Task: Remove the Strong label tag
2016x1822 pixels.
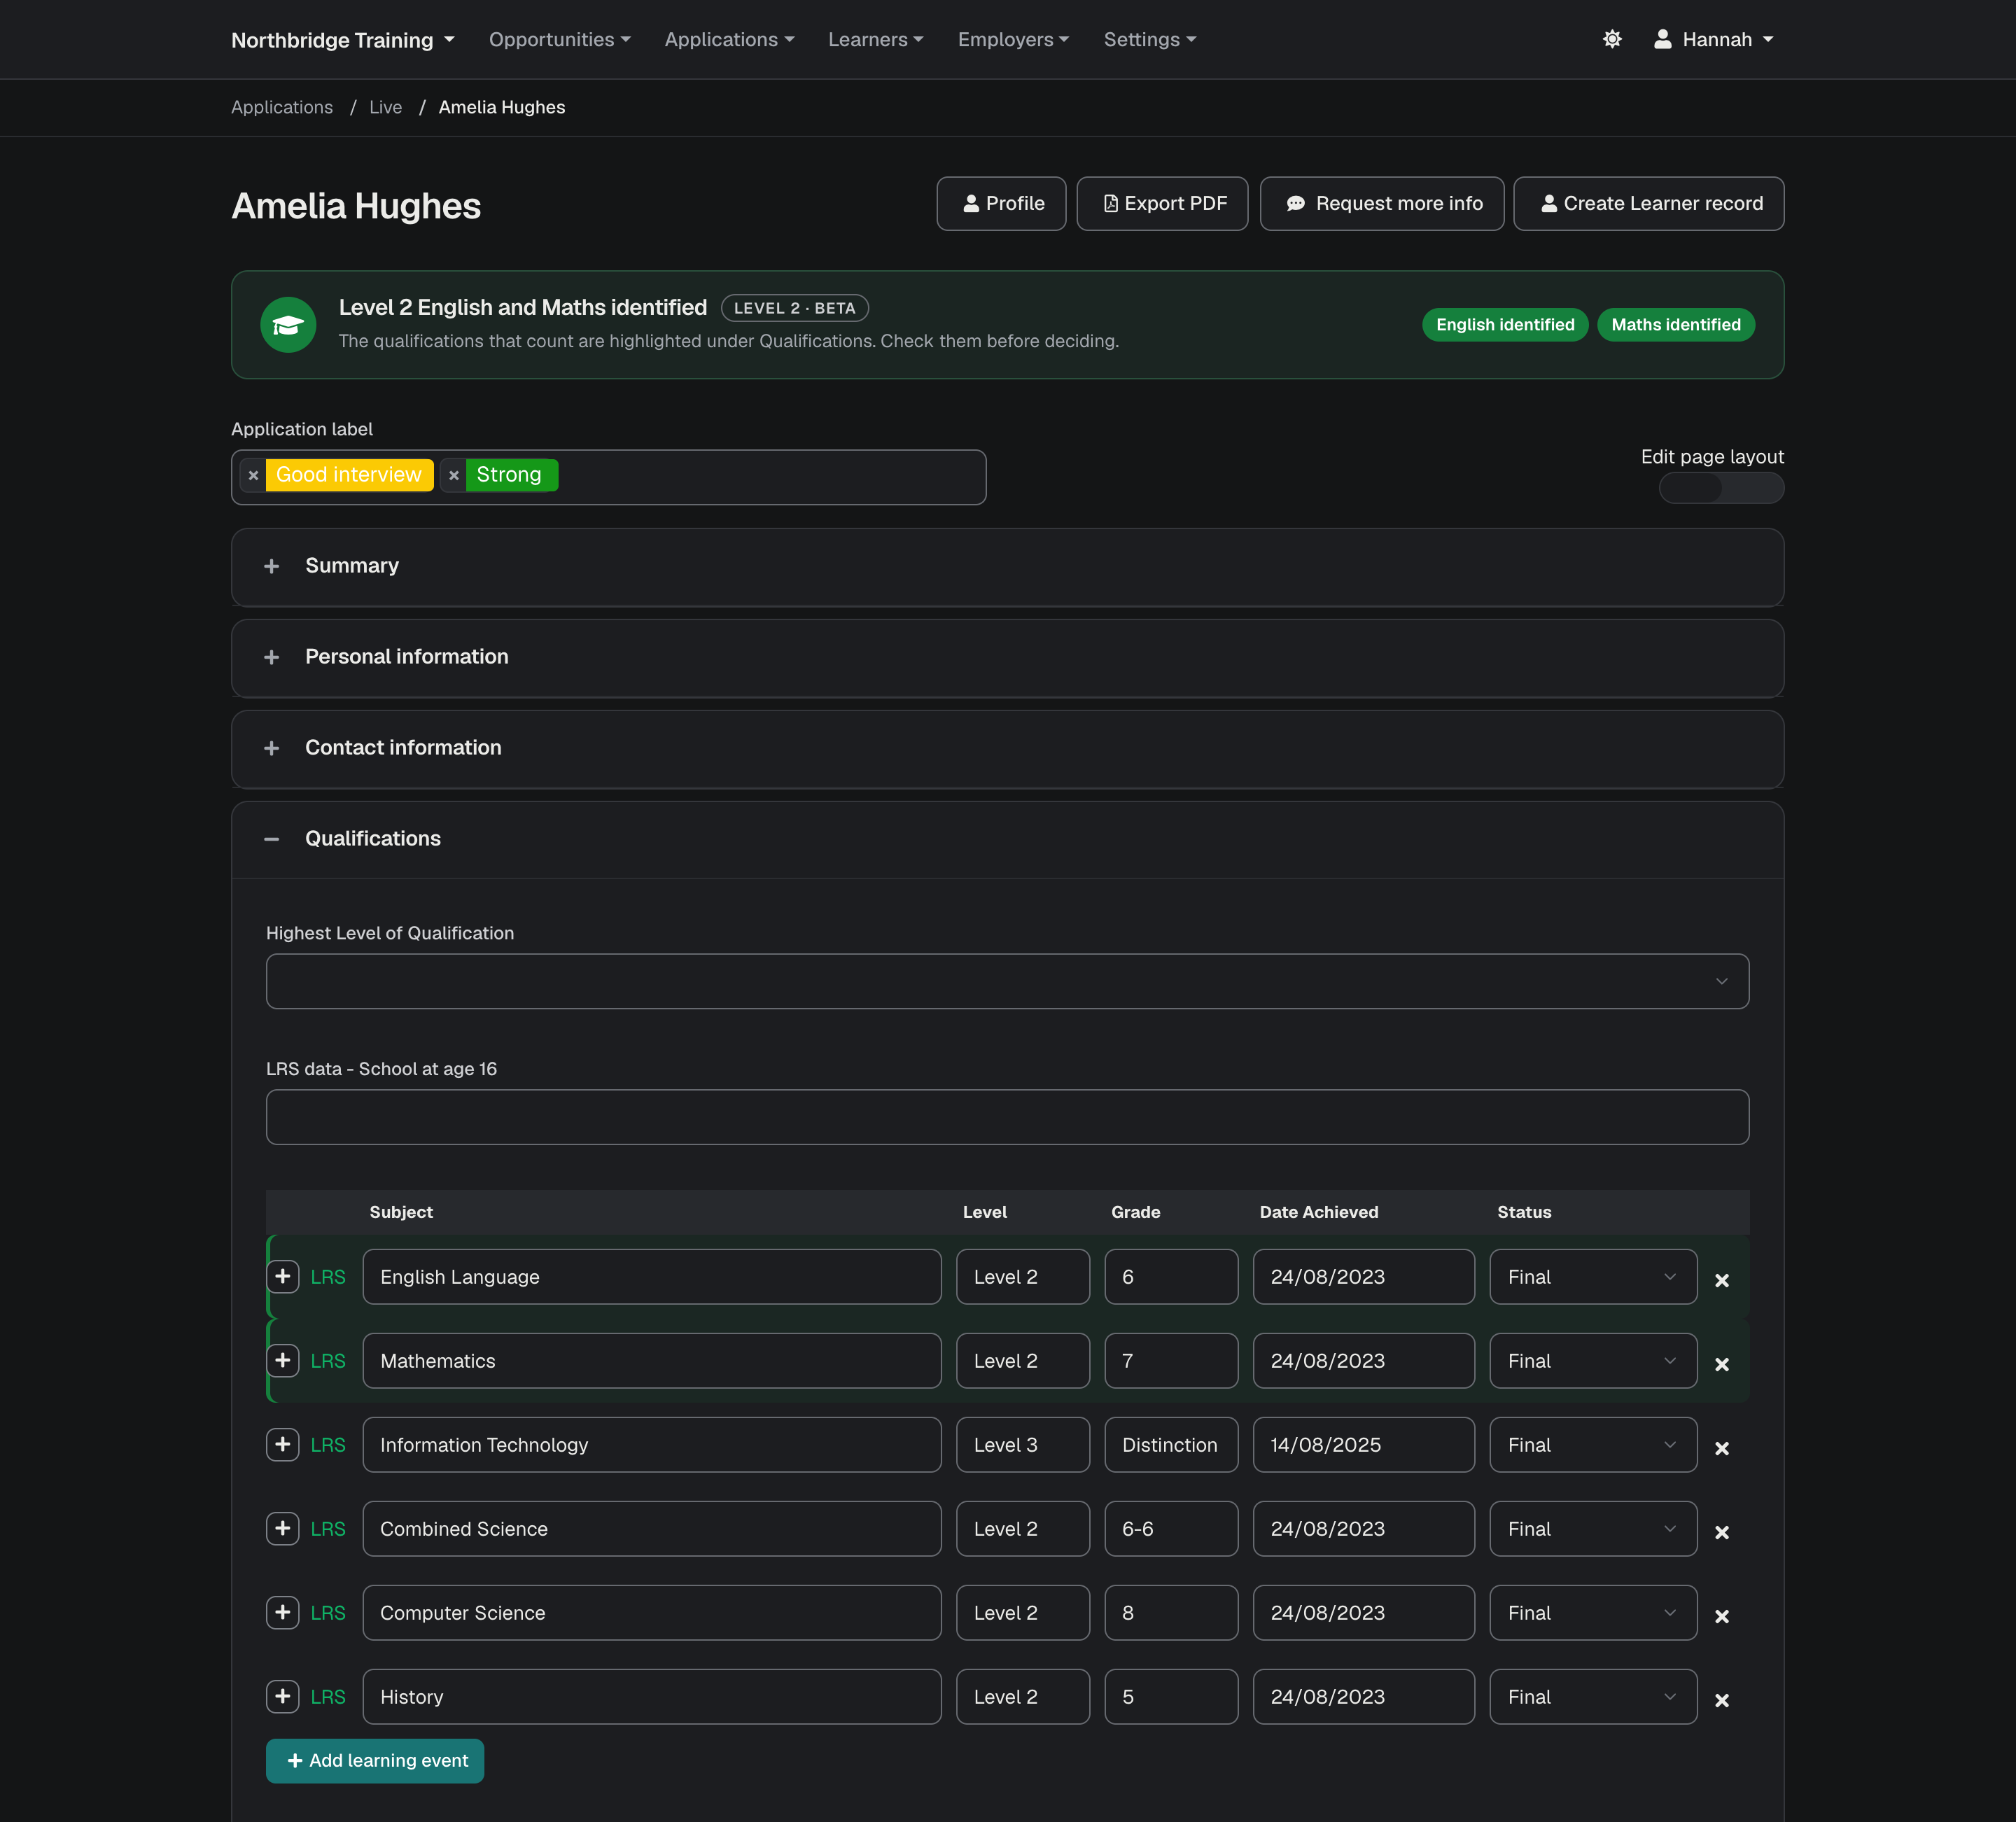Action: coord(454,475)
